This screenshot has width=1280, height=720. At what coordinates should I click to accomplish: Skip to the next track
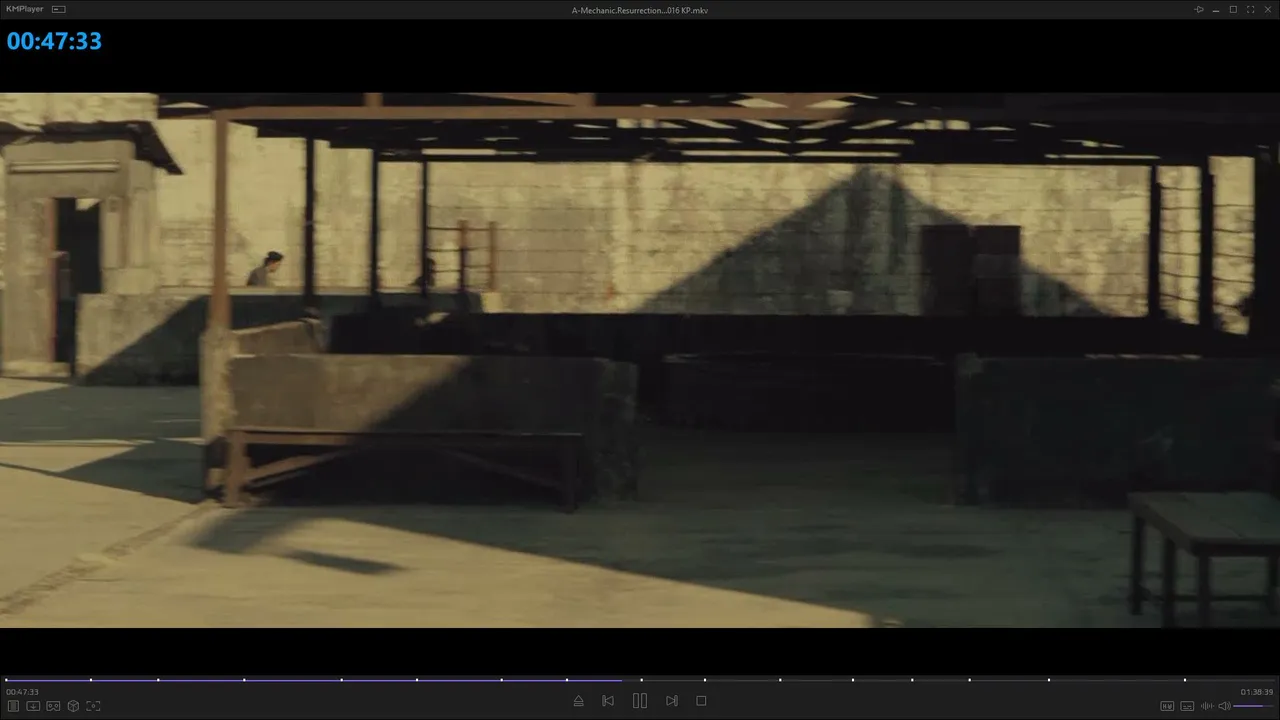(672, 701)
